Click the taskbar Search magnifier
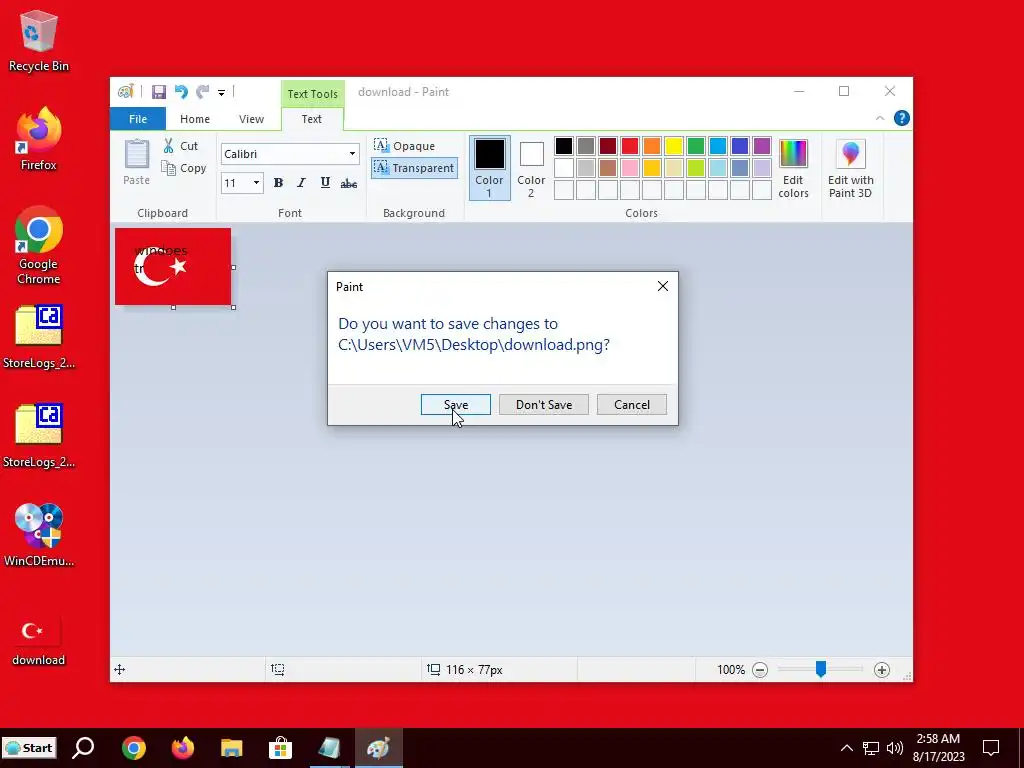Viewport: 1024px width, 768px height. point(83,748)
